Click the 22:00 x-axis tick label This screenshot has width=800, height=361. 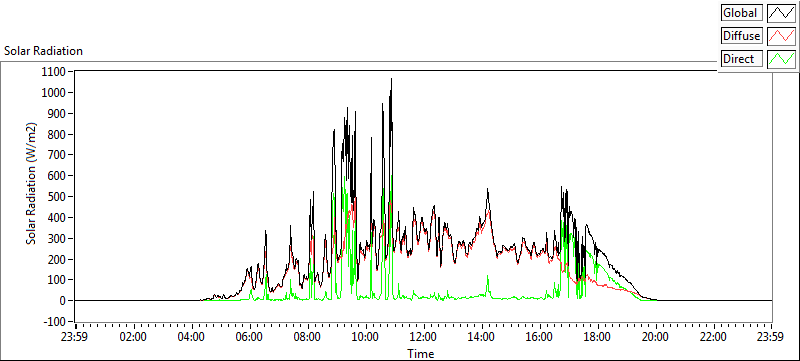pyautogui.click(x=713, y=337)
